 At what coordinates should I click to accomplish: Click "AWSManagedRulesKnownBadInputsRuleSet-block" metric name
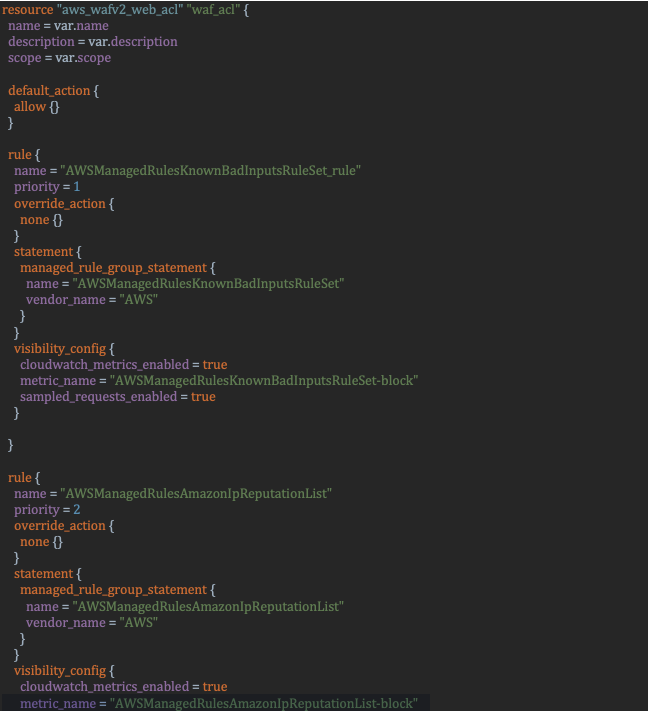click(264, 381)
